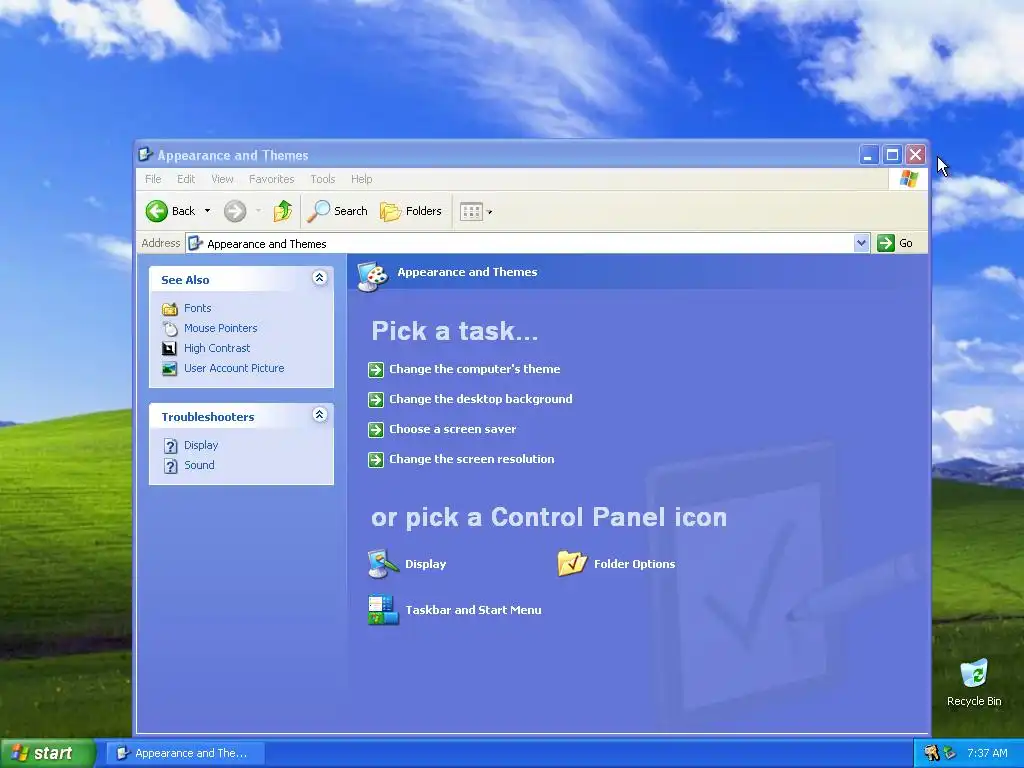Open the Start menu
1024x768 pixels.
coord(47,753)
